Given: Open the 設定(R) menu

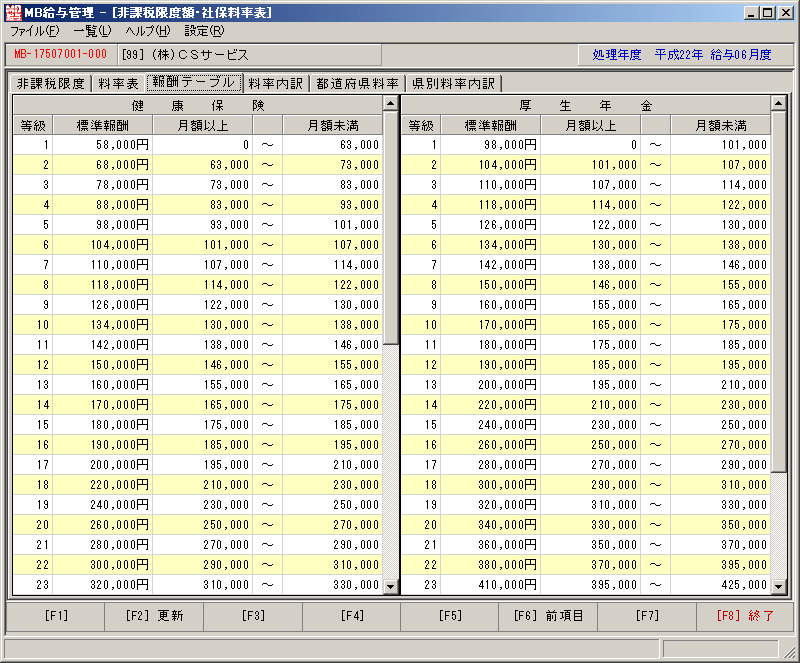Looking at the screenshot, I should [204, 31].
